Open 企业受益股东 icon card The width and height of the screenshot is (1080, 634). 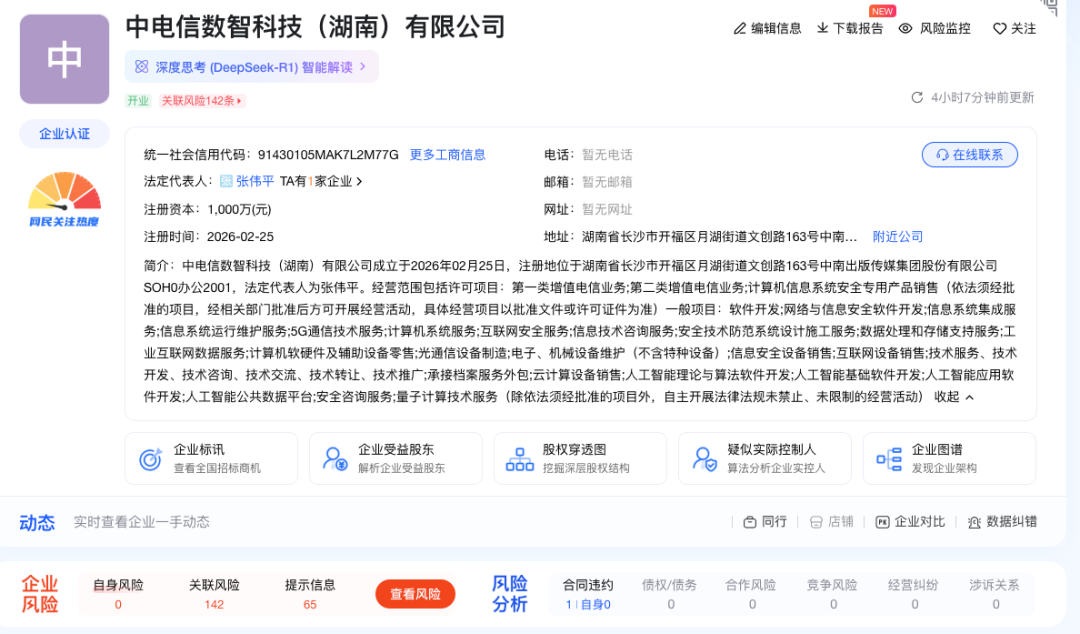click(x=335, y=459)
